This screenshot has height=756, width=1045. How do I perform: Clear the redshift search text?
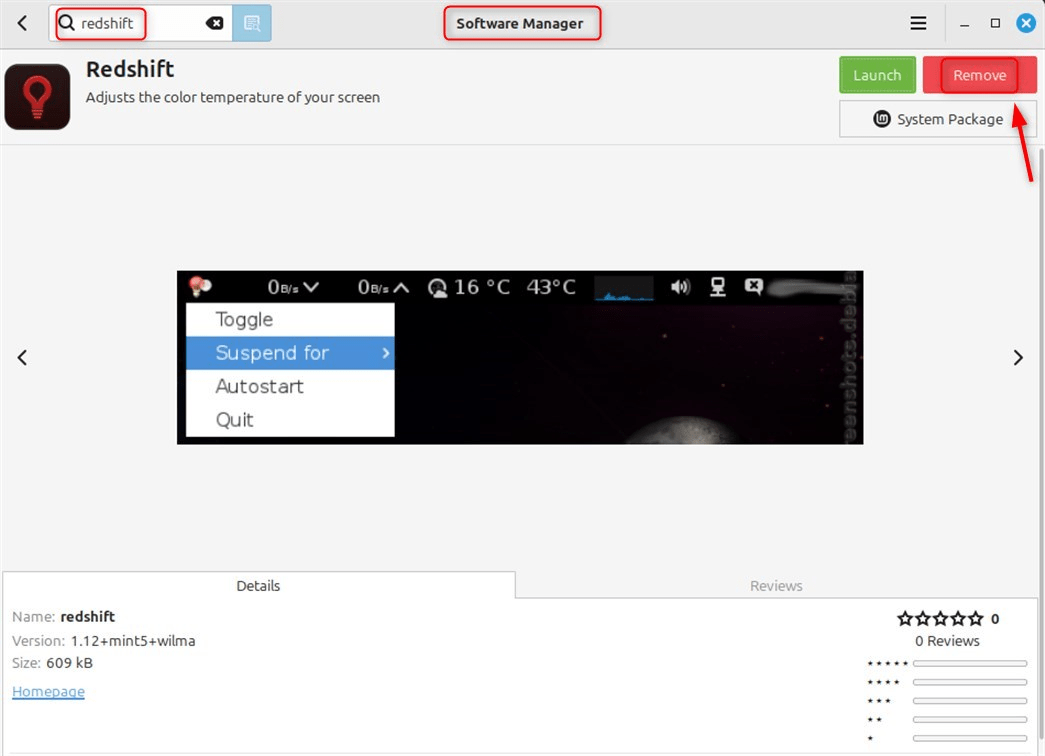coord(215,23)
